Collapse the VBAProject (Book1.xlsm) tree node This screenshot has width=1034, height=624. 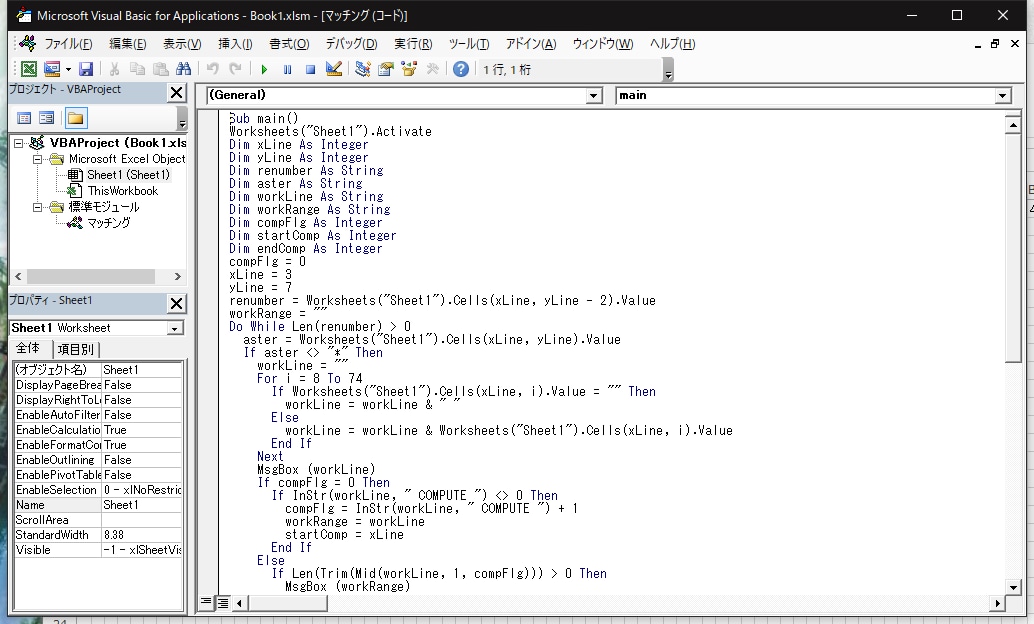[x=18, y=143]
